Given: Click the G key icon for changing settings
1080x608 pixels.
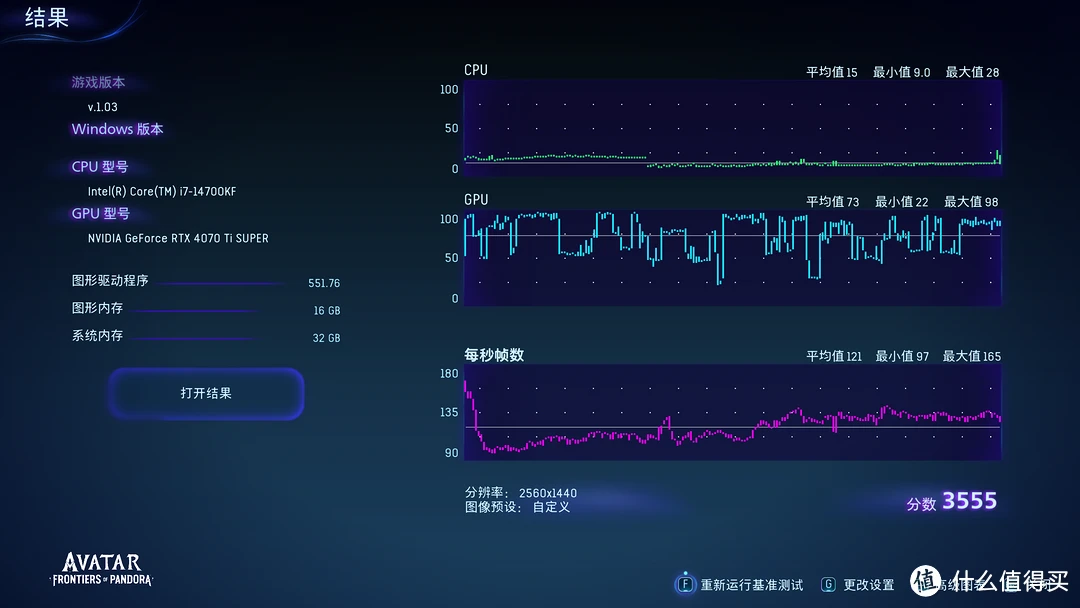Looking at the screenshot, I should tap(829, 585).
